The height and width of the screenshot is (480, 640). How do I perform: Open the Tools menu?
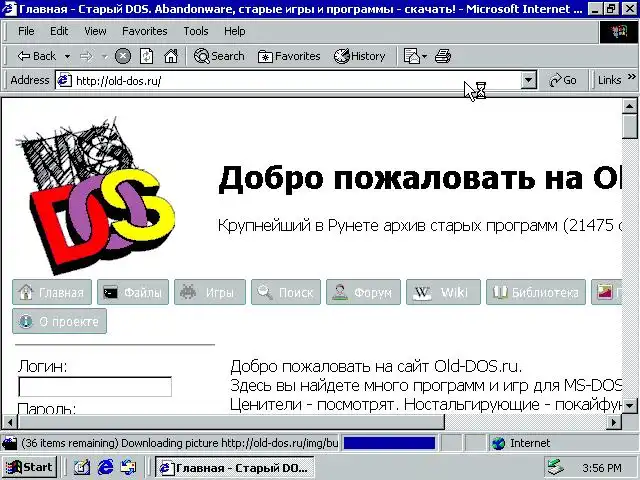(196, 31)
